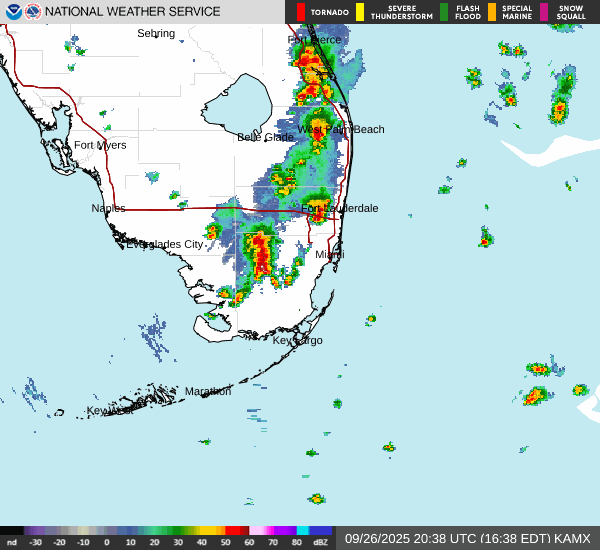Click the green Flash Flood legend marker

[444, 12]
